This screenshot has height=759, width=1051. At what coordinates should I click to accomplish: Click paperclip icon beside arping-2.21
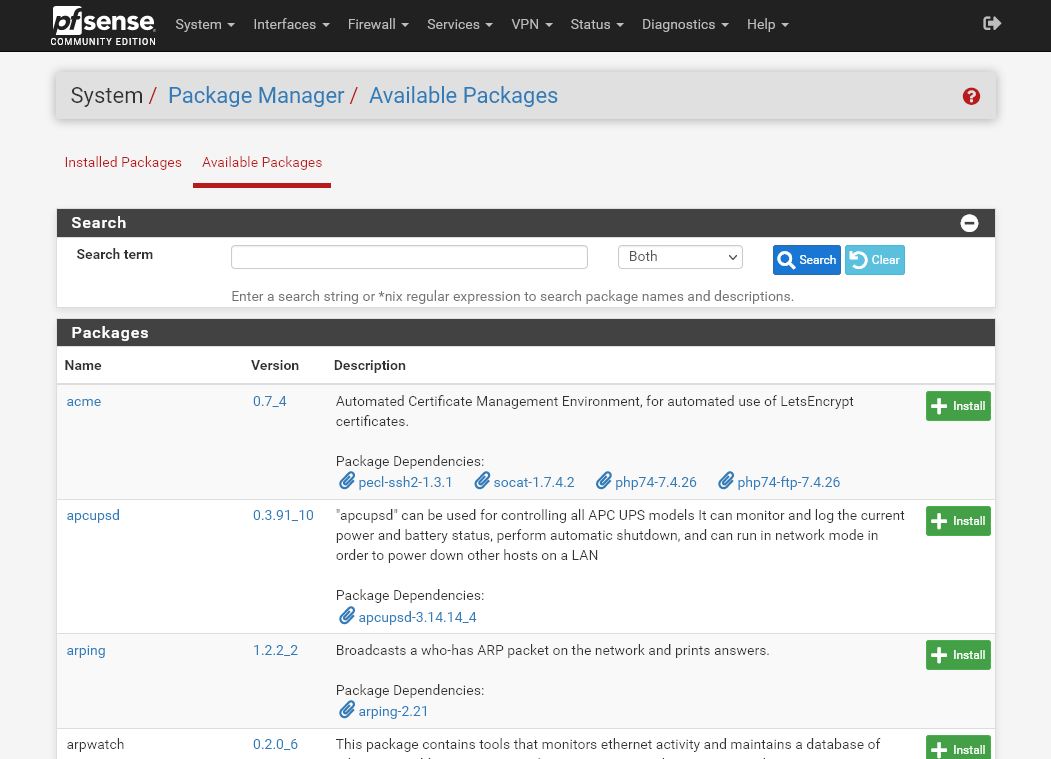click(x=346, y=710)
